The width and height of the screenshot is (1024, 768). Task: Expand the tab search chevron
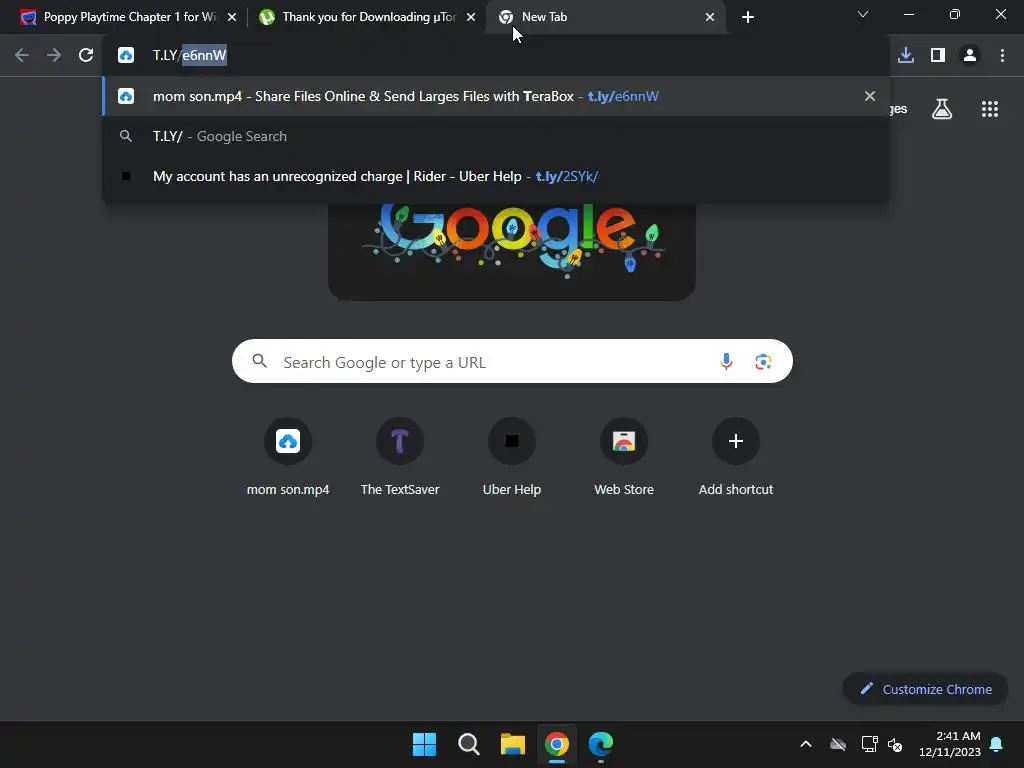(x=863, y=14)
